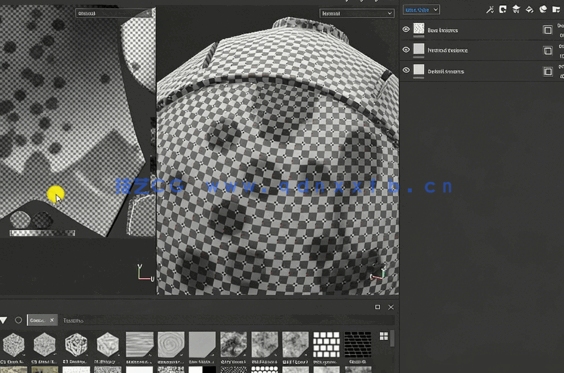This screenshot has width=564, height=373.
Task: Pick the first hexagonal material thumbnail in shelf
Action: [x=14, y=345]
